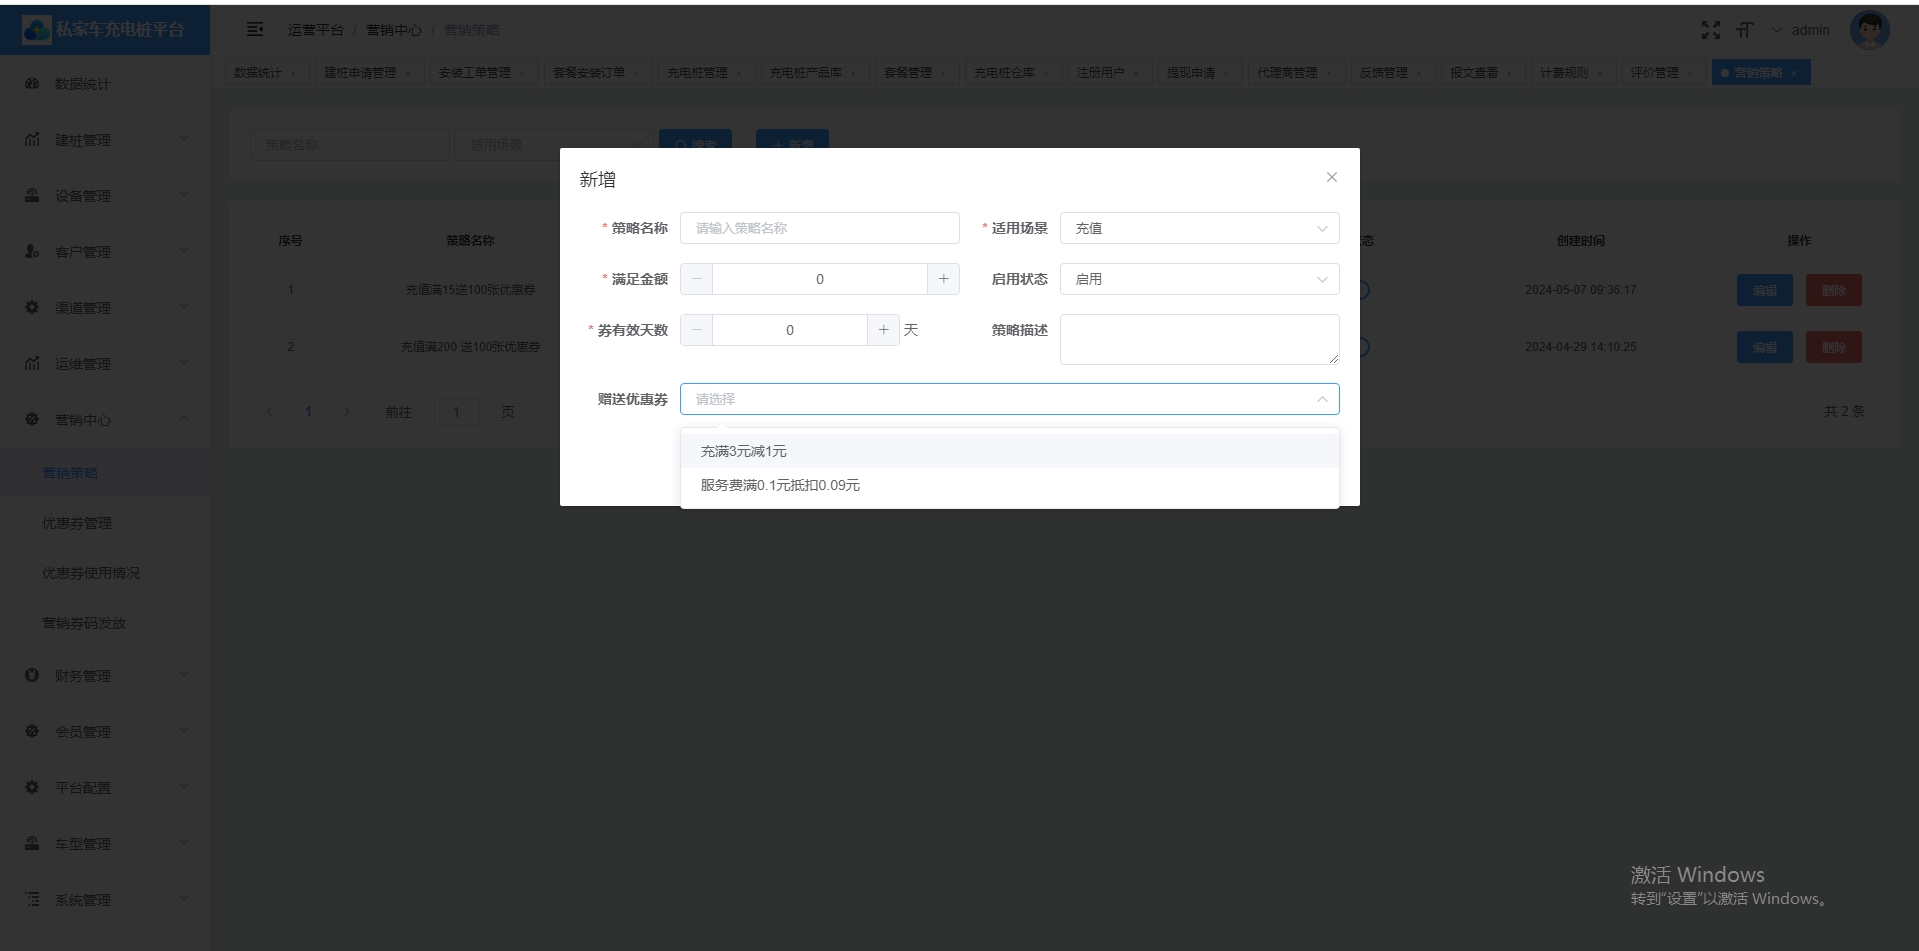Click the 策略描述 text area
Viewport: 1919px width, 951px height.
point(1199,339)
